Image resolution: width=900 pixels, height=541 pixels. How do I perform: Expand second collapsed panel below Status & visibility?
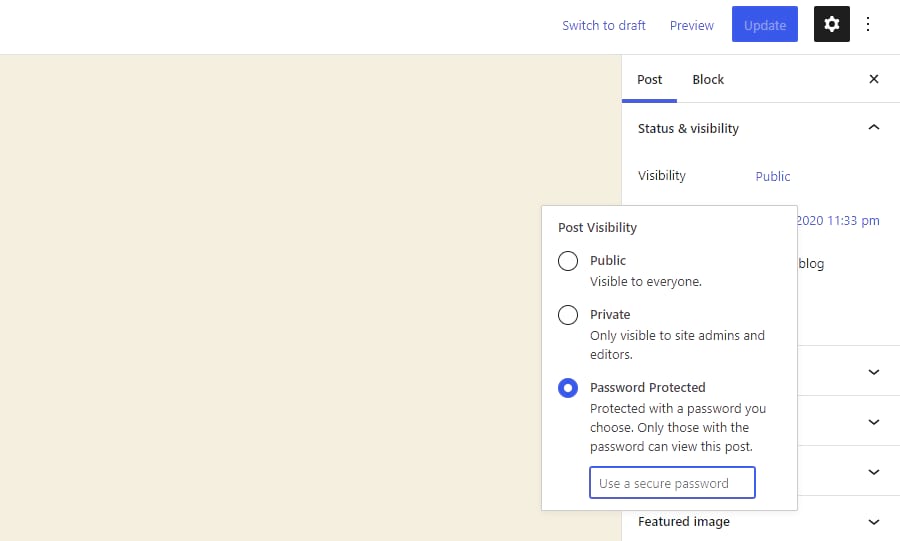pyautogui.click(x=873, y=421)
